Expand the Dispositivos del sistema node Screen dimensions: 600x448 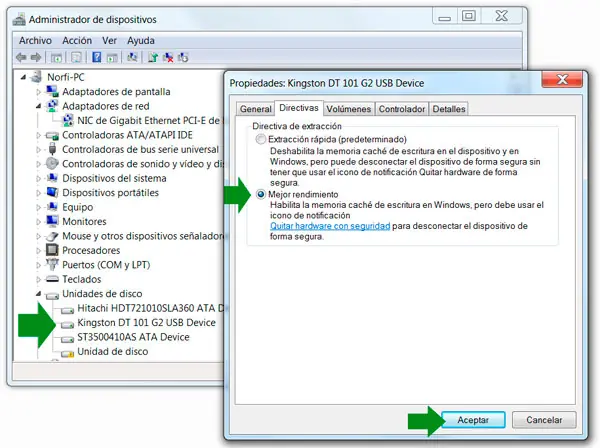[x=38, y=178]
